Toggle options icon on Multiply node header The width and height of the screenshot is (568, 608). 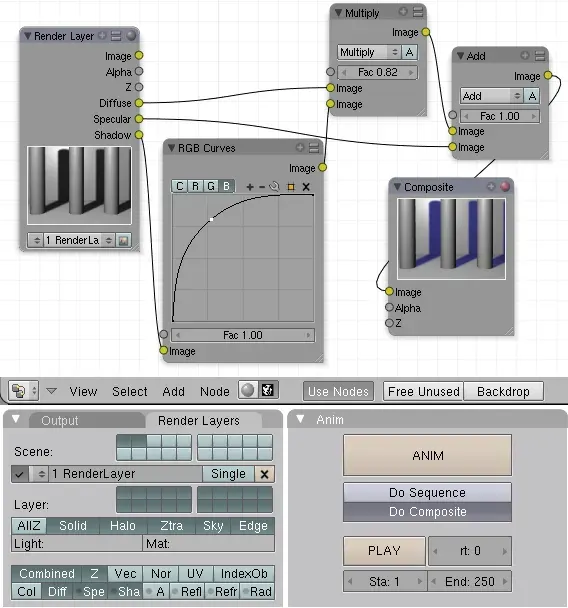click(x=418, y=12)
